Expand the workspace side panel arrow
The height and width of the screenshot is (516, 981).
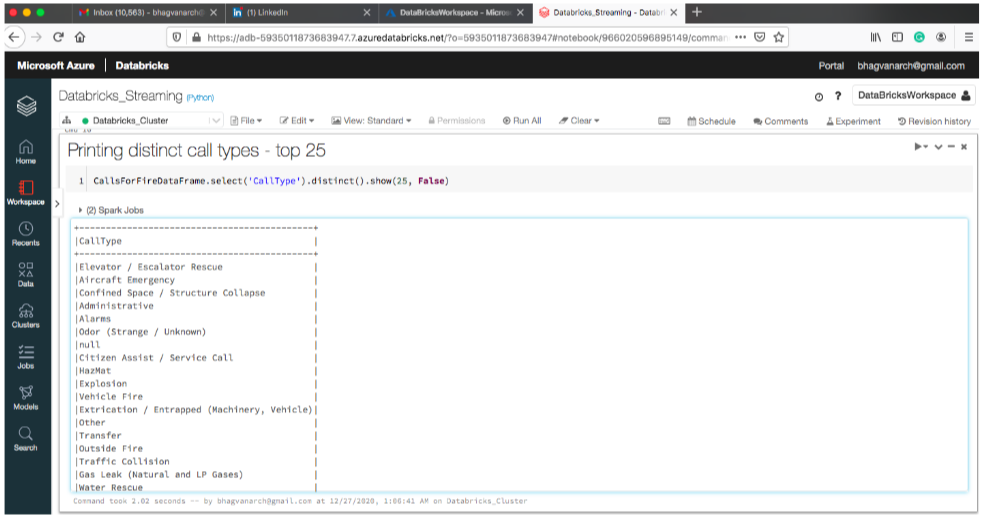[x=57, y=203]
